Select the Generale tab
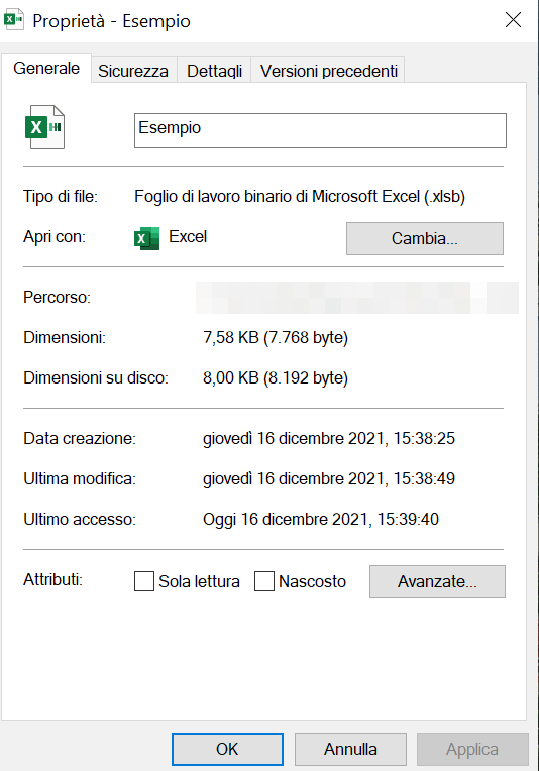 pyautogui.click(x=46, y=68)
